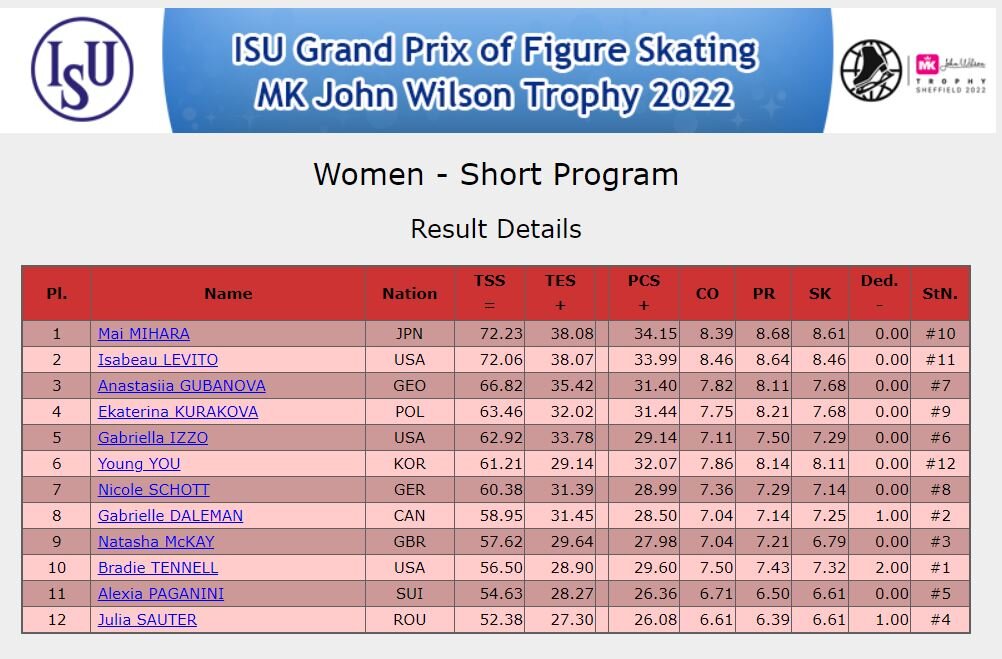This screenshot has width=1002, height=659.
Task: Open Alexia PAGANINI's skater details
Action: pyautogui.click(x=160, y=594)
